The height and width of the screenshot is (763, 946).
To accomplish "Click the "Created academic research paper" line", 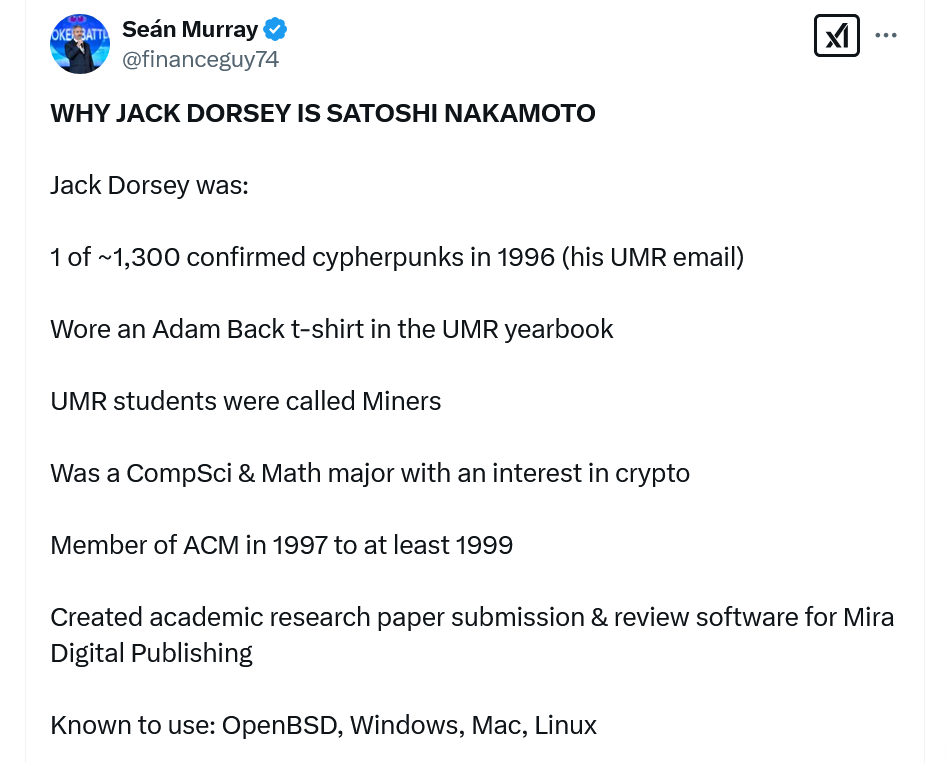I will coord(471,617).
